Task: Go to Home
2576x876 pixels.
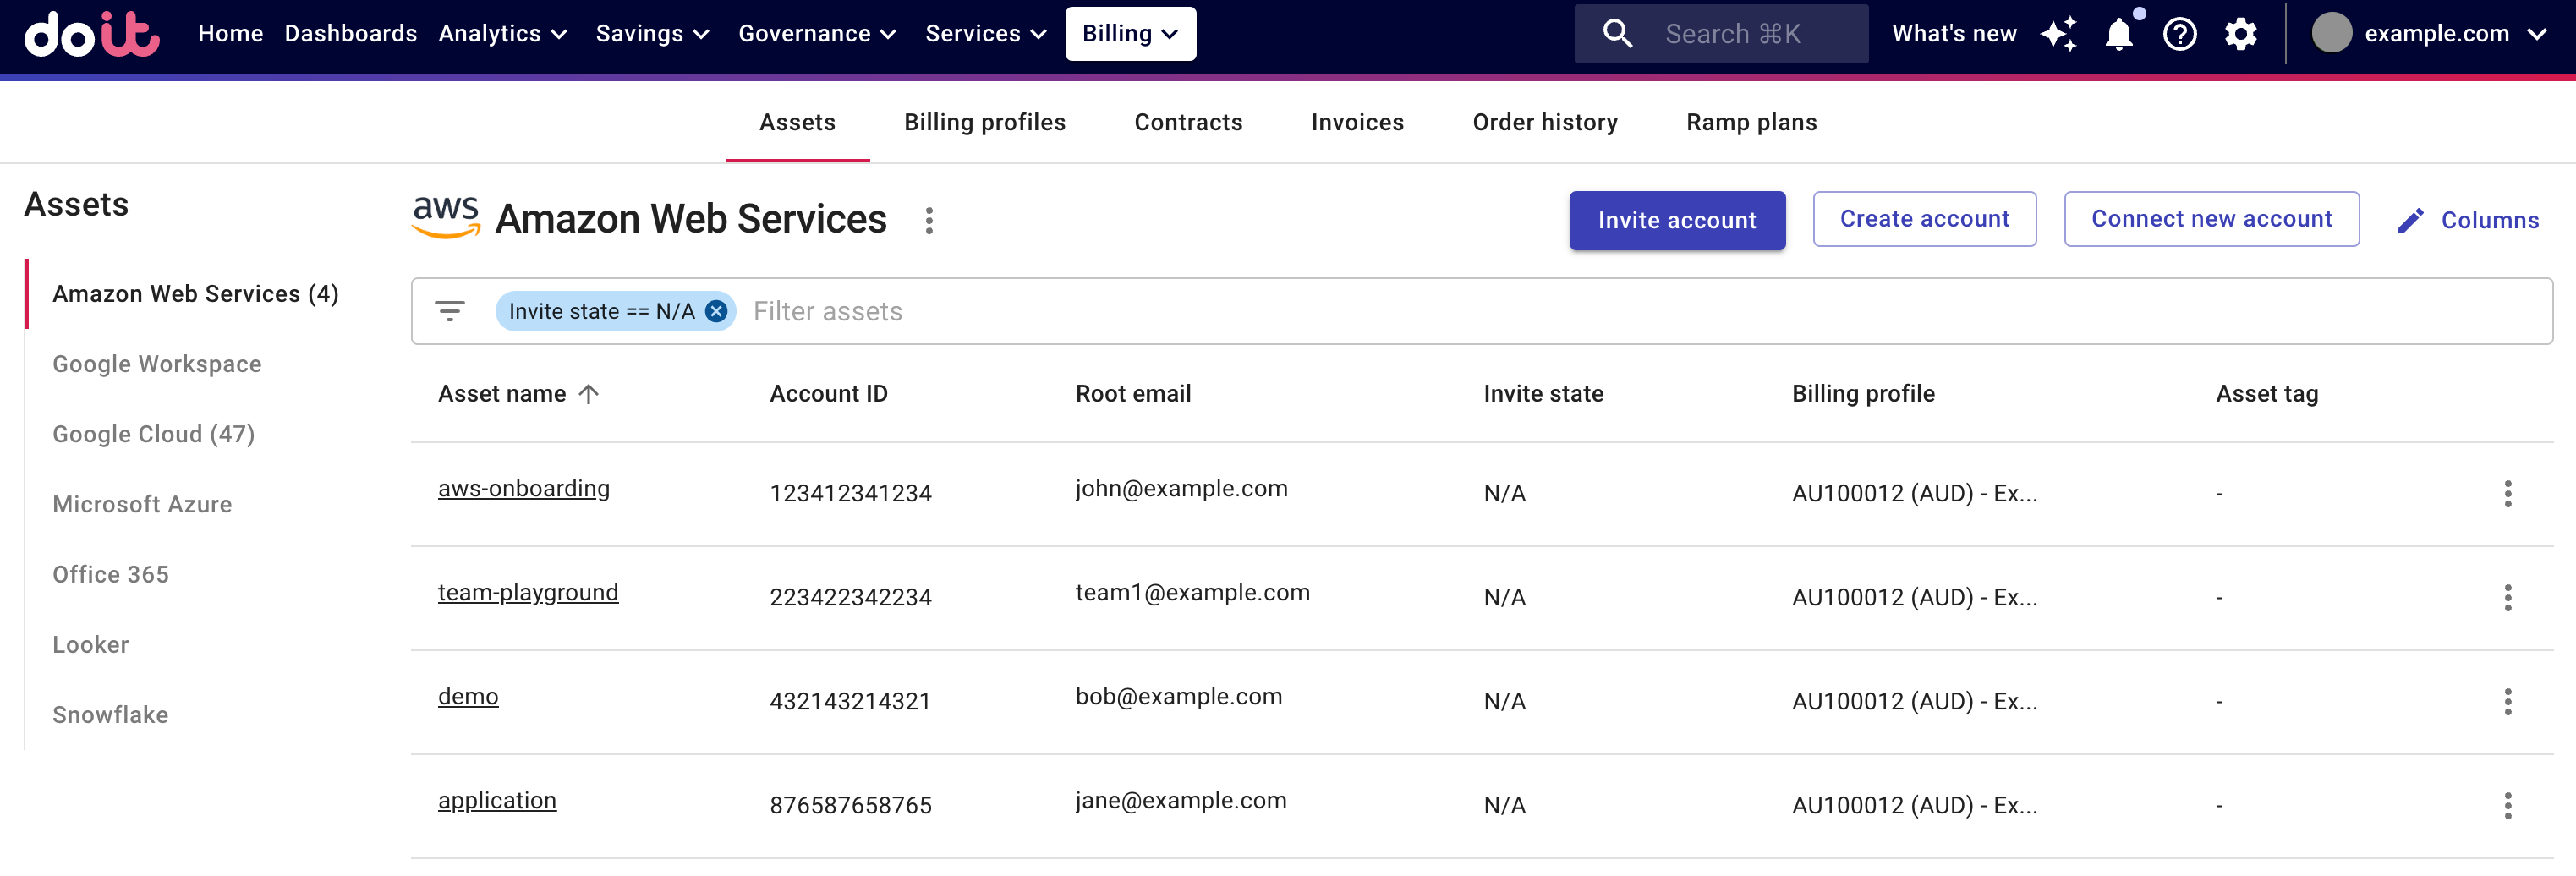Action: (x=230, y=34)
